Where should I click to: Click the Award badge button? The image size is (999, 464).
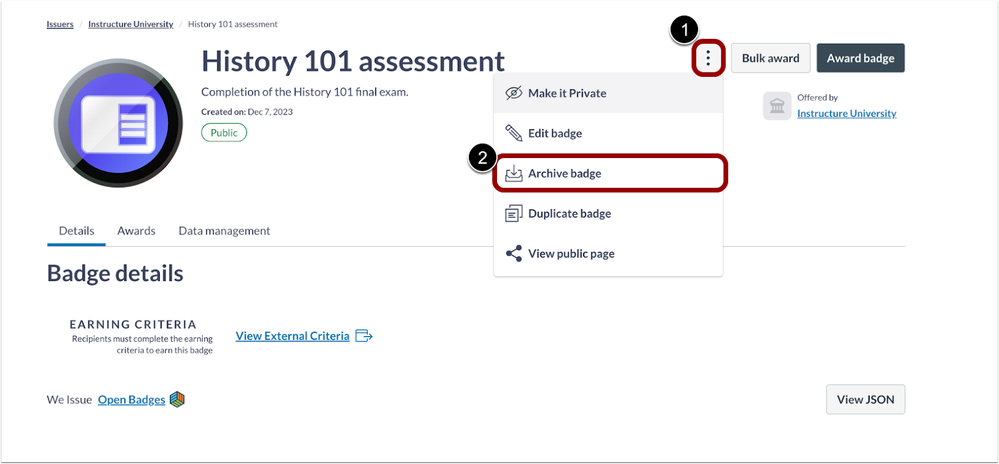(860, 58)
